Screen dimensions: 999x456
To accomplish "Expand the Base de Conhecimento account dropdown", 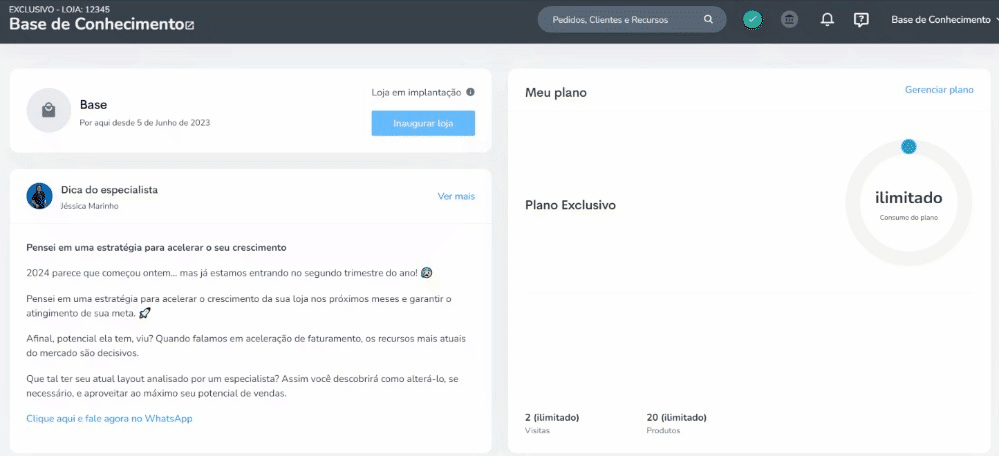I will tap(944, 20).
